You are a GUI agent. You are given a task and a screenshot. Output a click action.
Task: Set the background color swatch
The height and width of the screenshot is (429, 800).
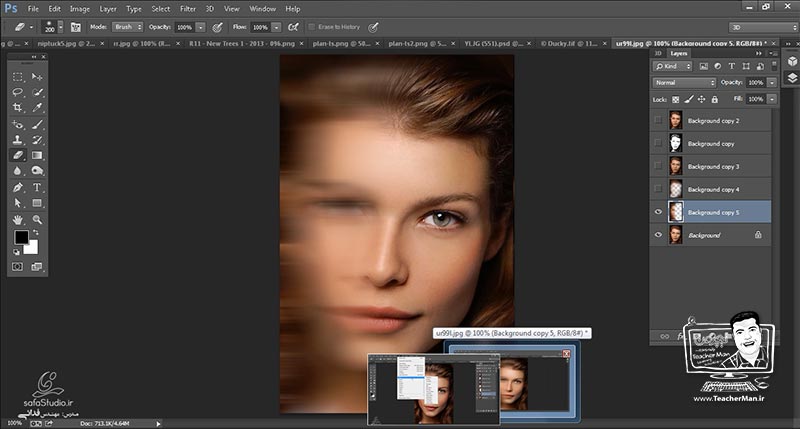32,248
